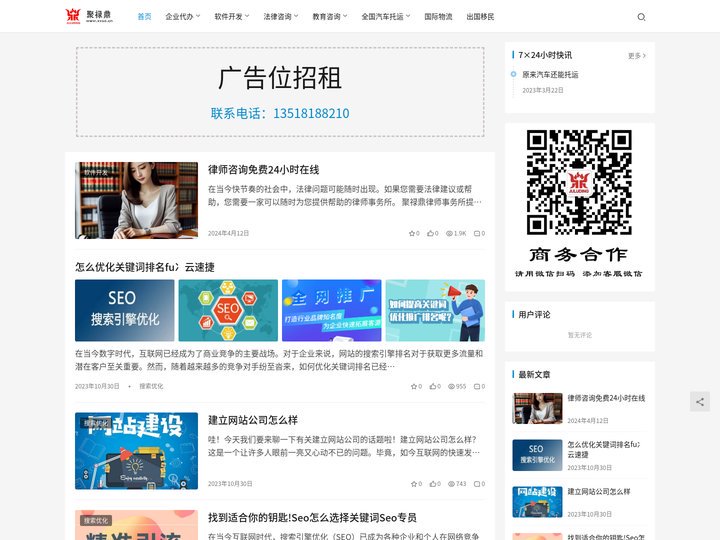Like thumb icon on 建立网站公司怎么样 article
720x540 pixels.
432,484
